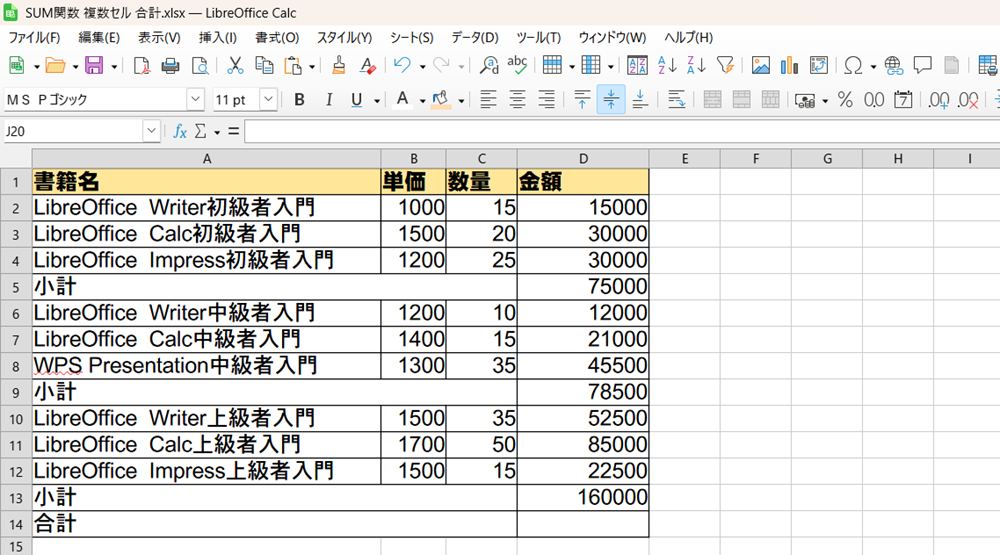
Task: Click the Print icon
Action: pos(170,65)
